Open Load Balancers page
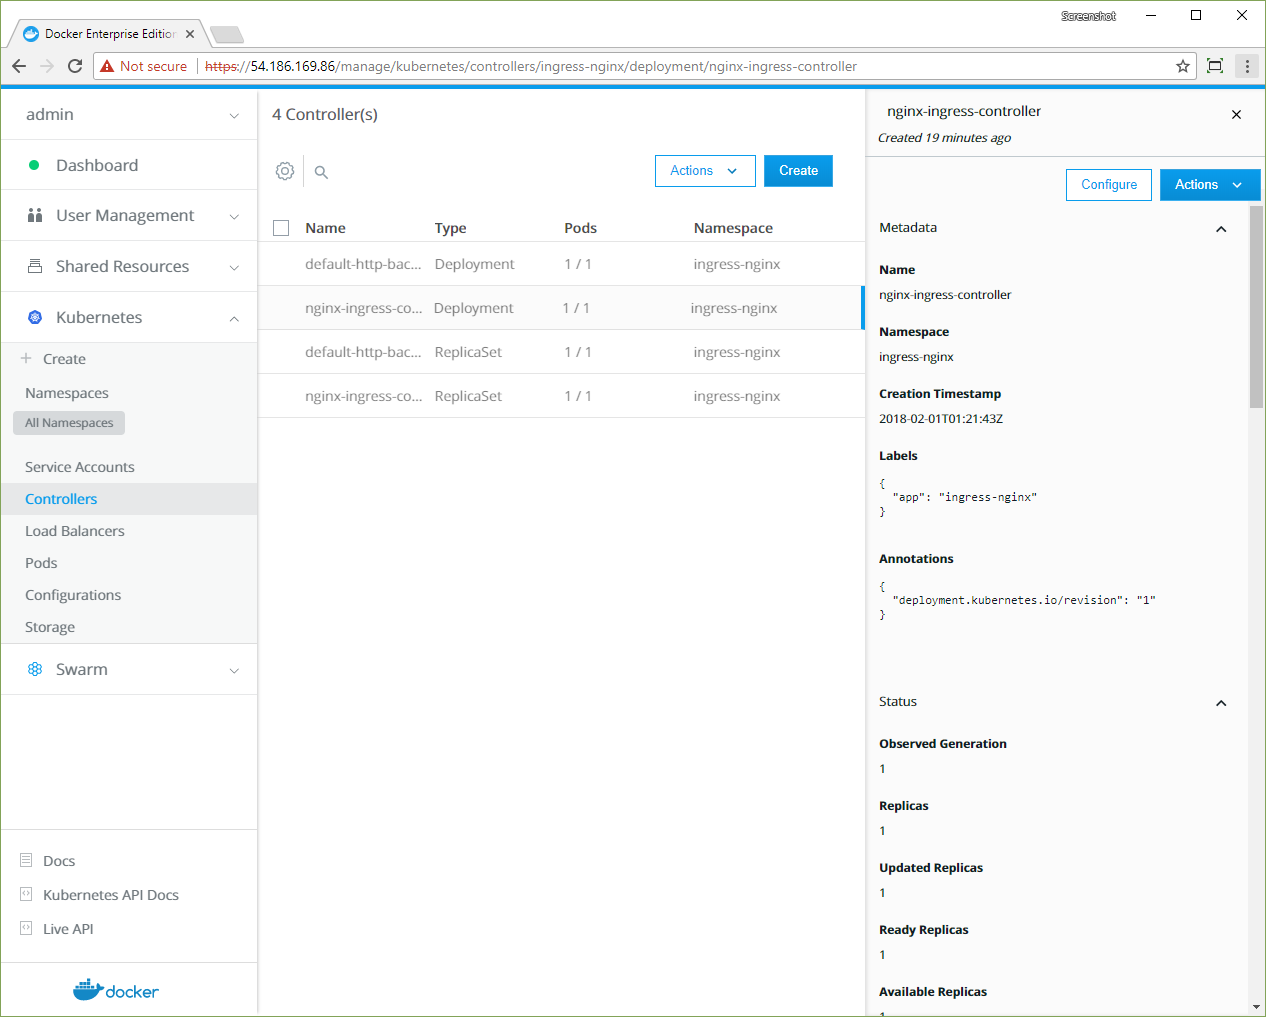 coord(75,531)
